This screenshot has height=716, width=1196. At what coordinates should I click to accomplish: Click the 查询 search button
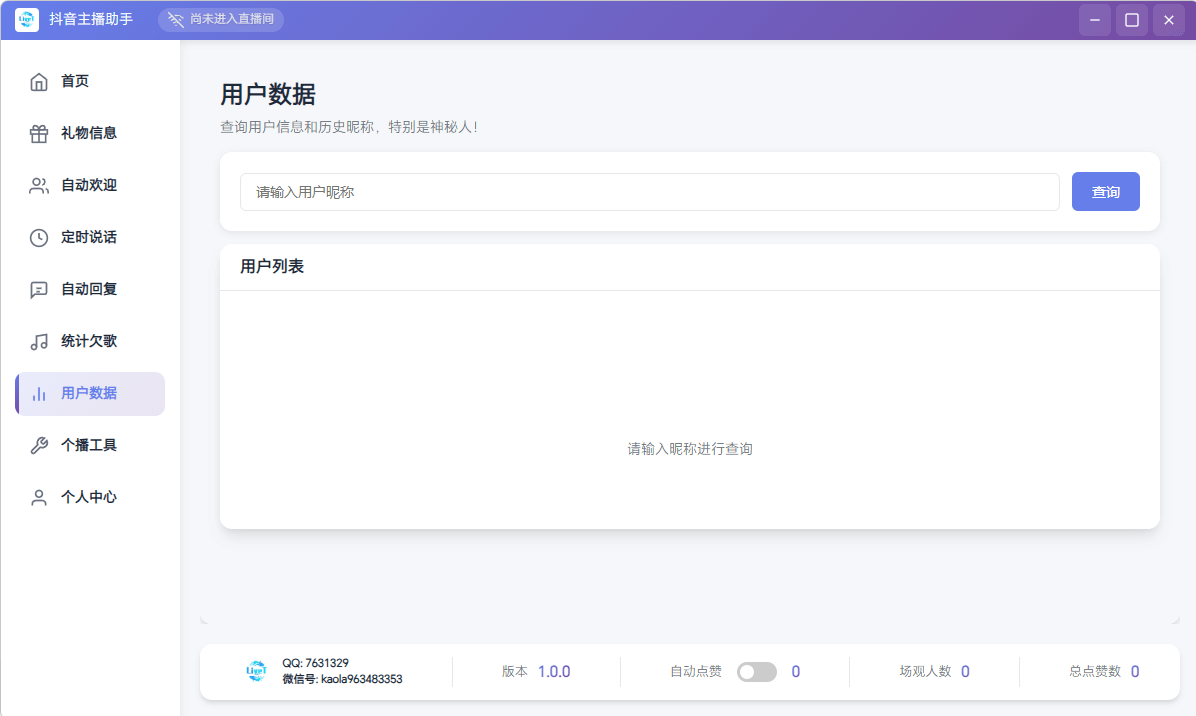[x=1105, y=191]
